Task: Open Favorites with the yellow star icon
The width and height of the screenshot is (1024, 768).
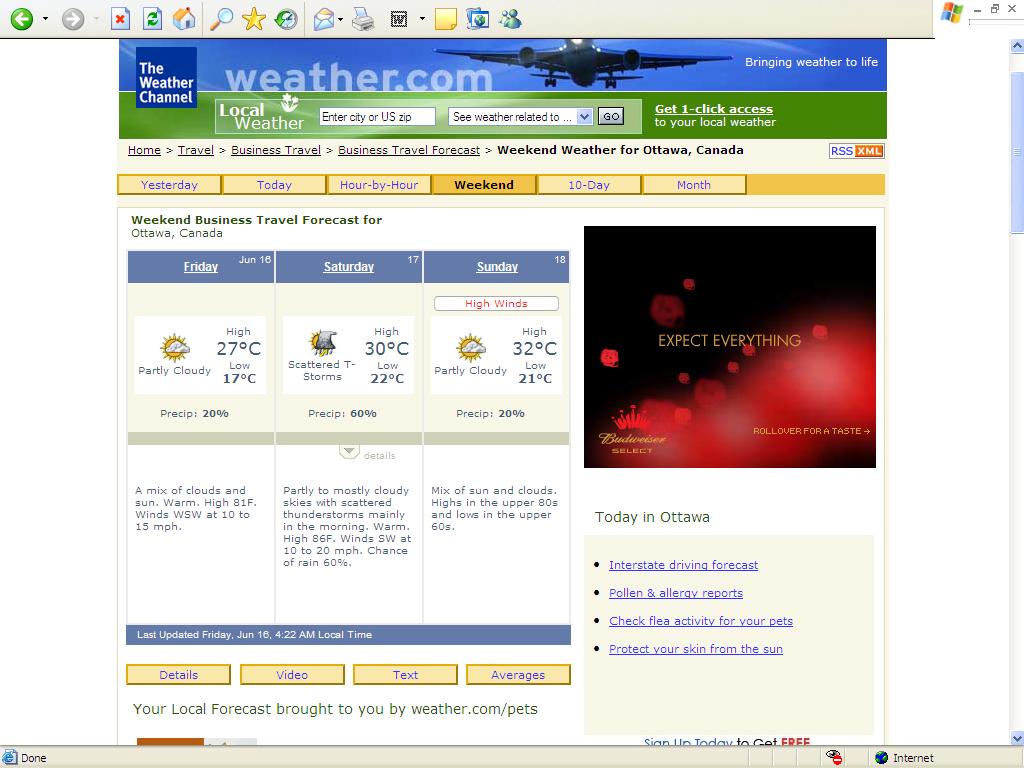Action: pos(253,19)
